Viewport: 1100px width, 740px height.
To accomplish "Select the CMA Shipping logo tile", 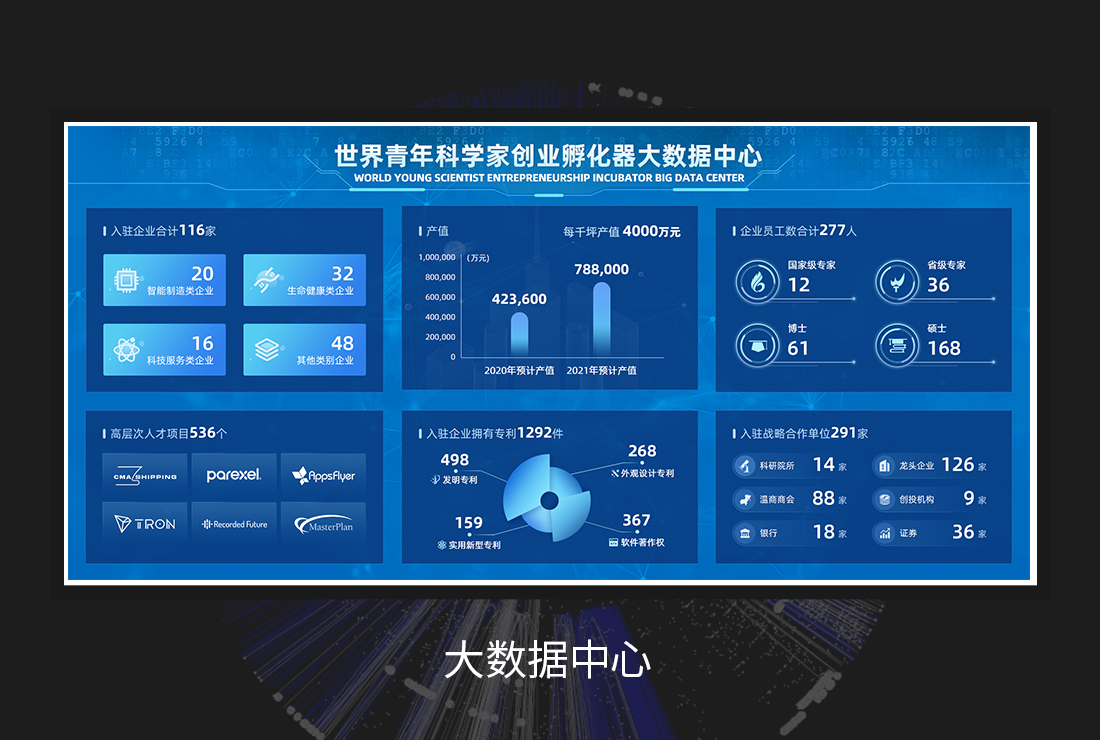I will point(145,475).
